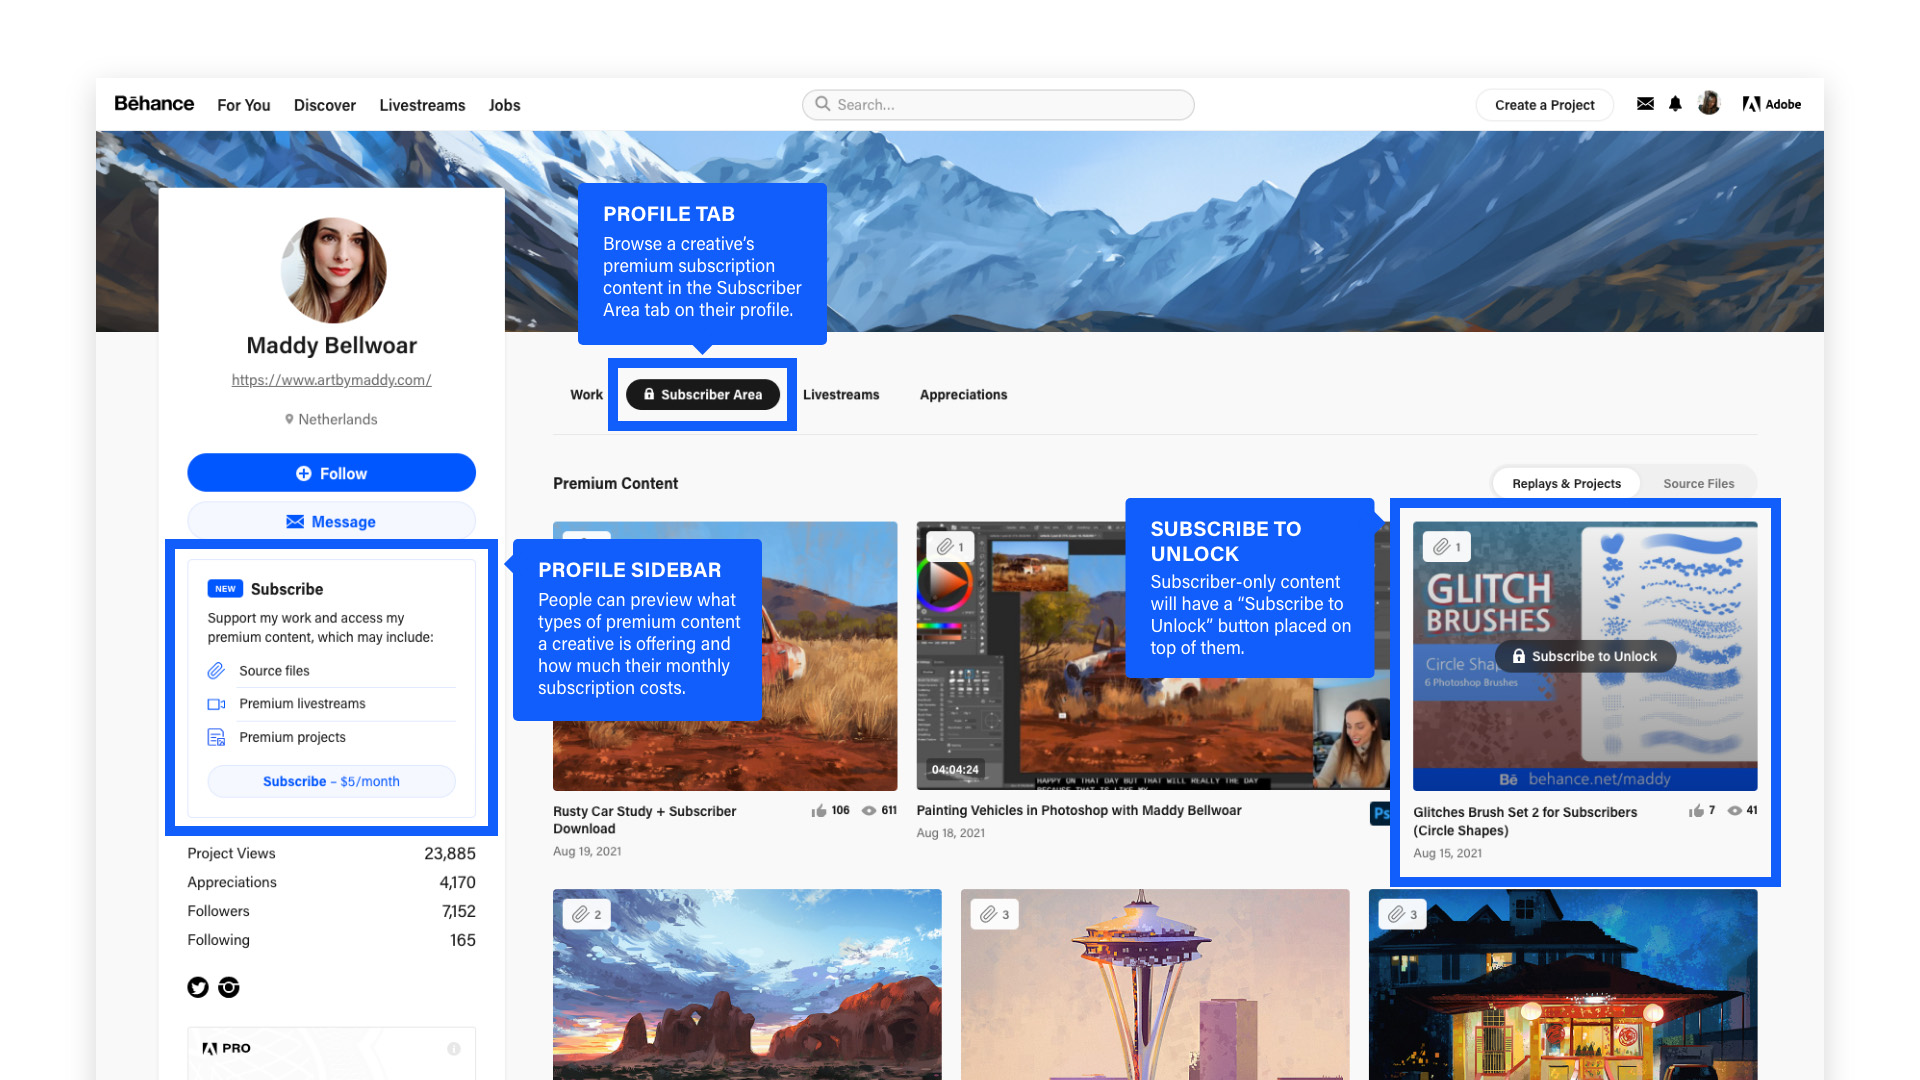Click the attachment badge on desert arches artwork
The height and width of the screenshot is (1080, 1920).
587,914
